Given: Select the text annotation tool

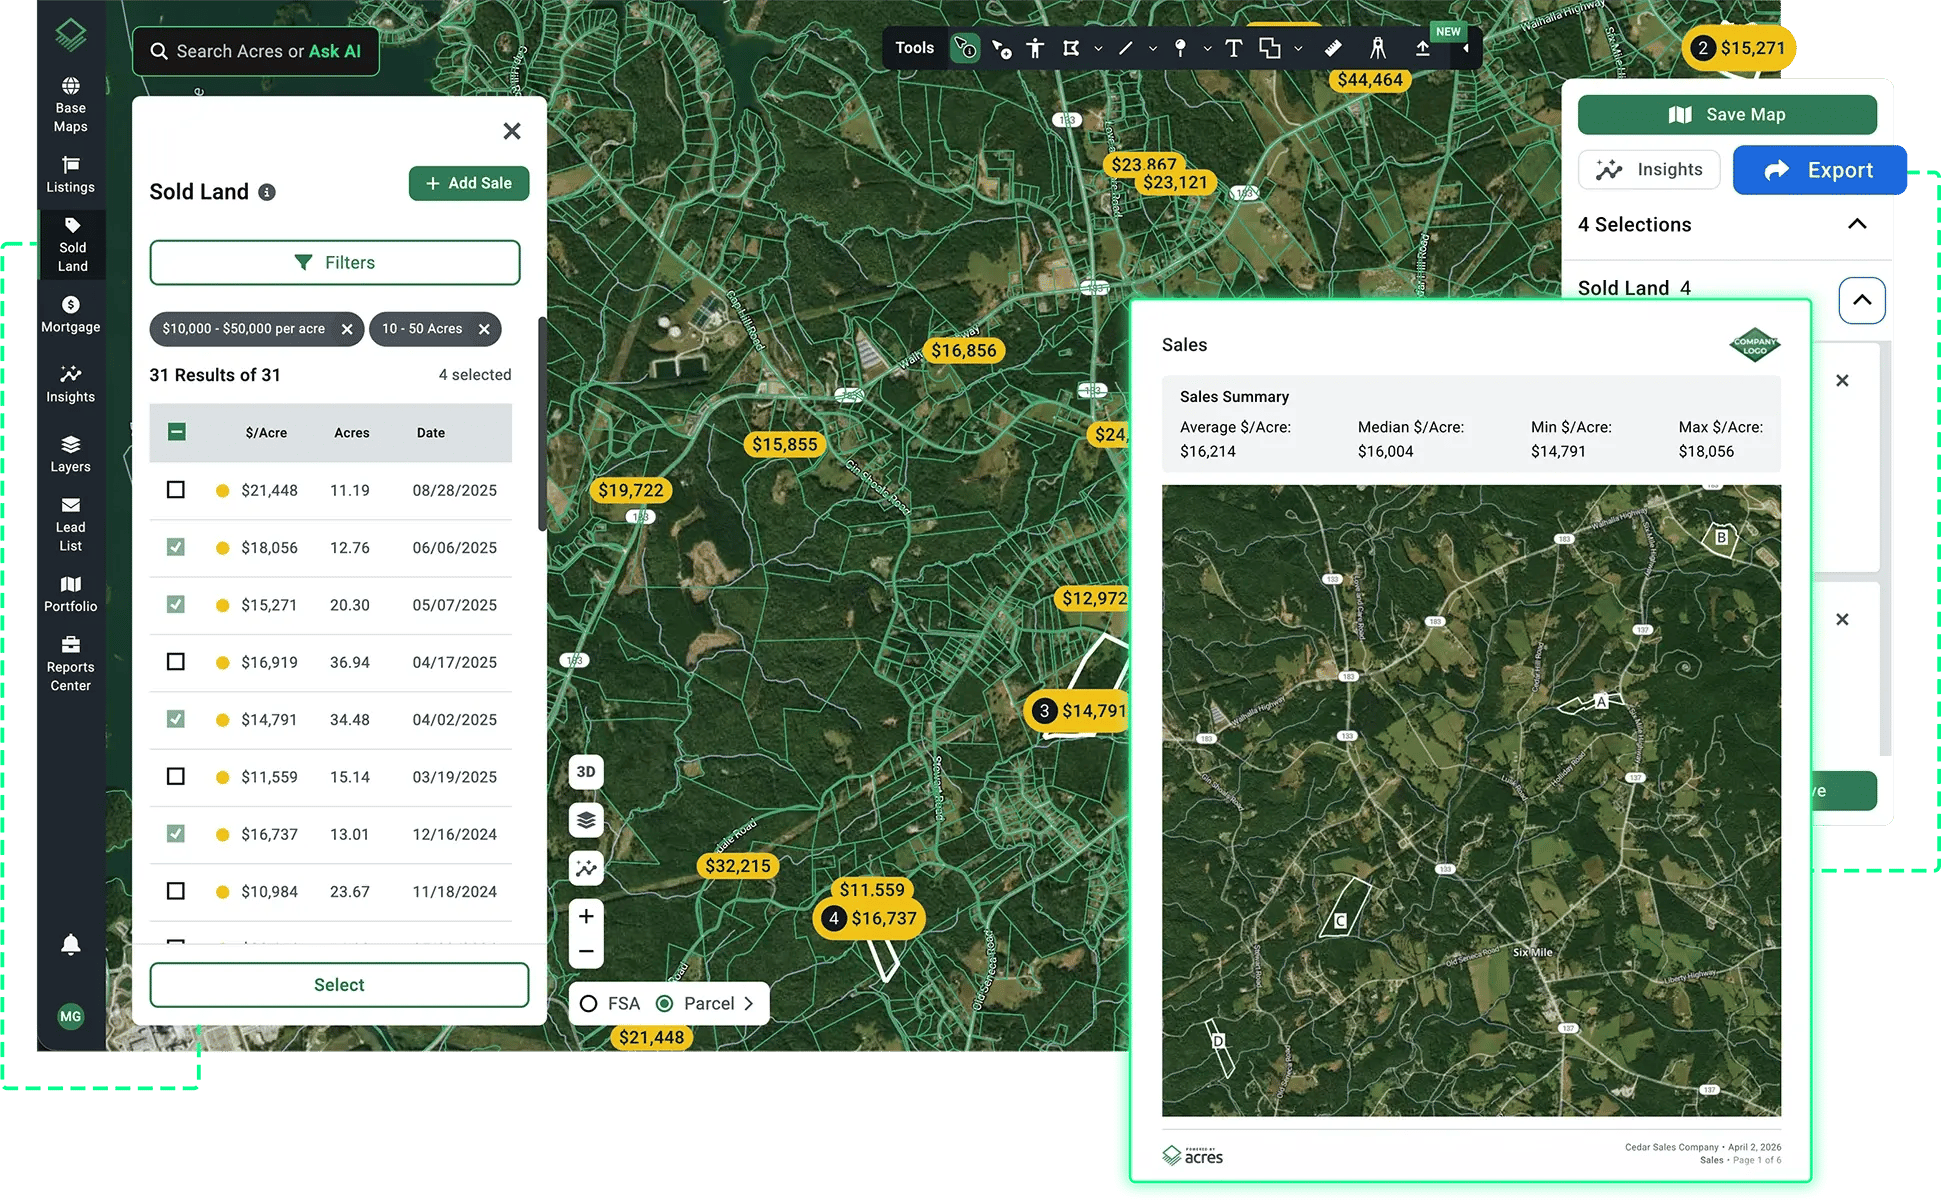Looking at the screenshot, I should [x=1233, y=48].
